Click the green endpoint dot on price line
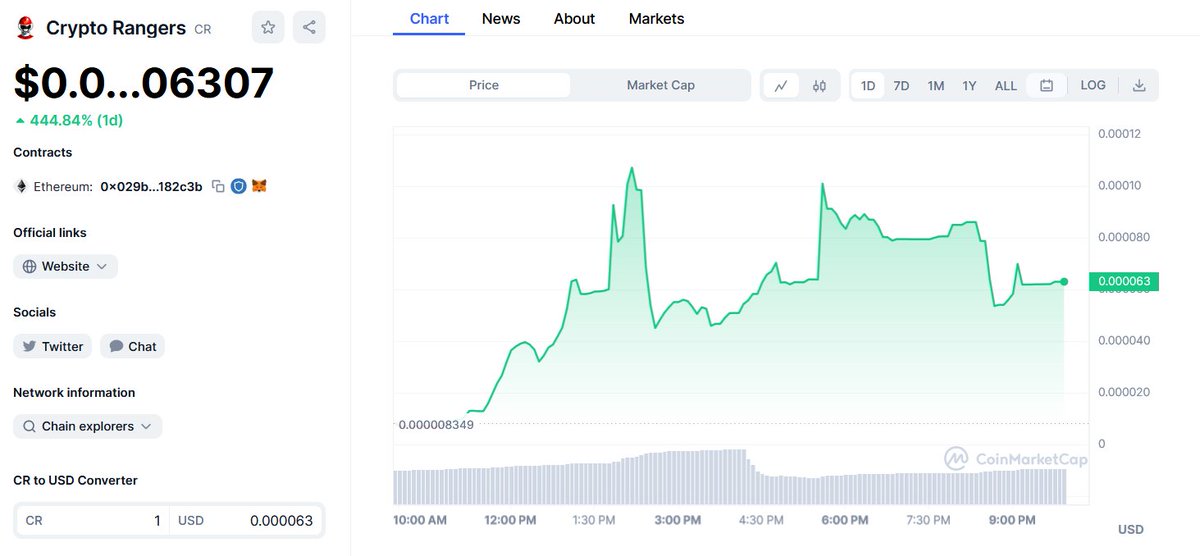The image size is (1200, 556). 1064,282
